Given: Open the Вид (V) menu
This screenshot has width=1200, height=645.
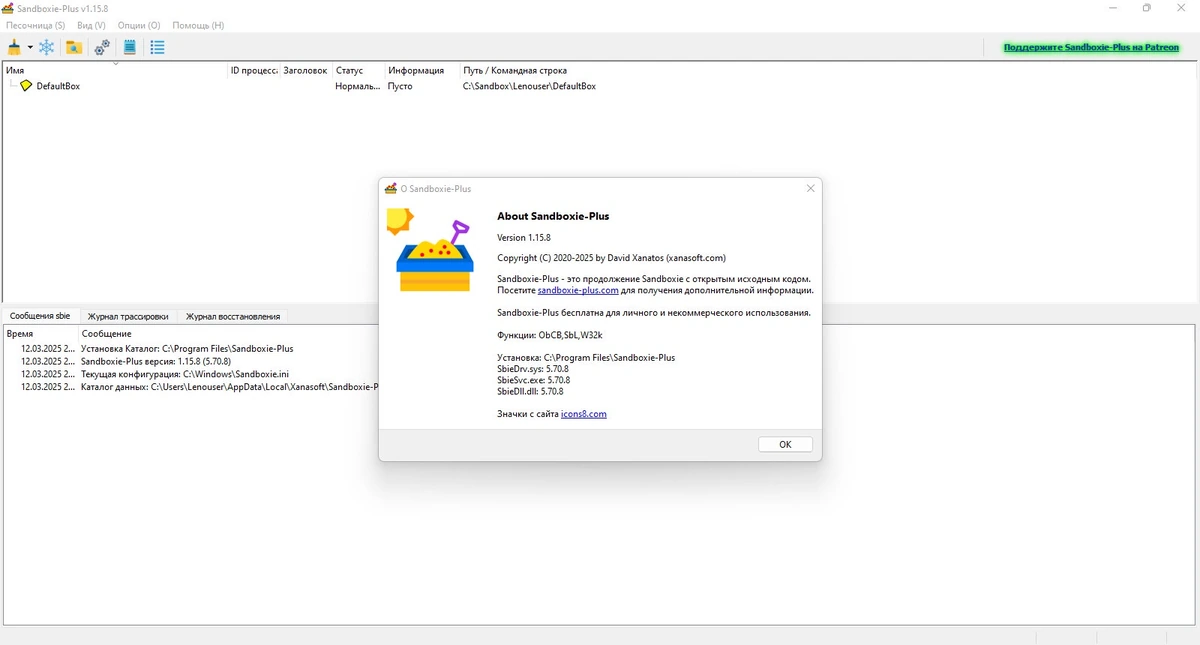Looking at the screenshot, I should click(91, 25).
